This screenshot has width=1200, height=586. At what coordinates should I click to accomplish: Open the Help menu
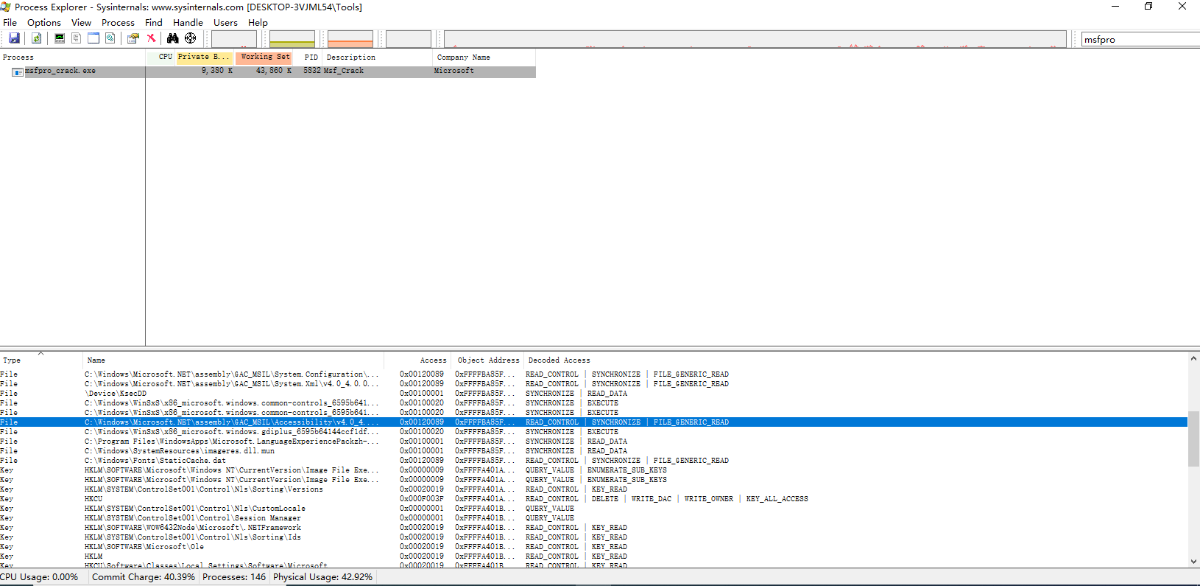[x=258, y=22]
